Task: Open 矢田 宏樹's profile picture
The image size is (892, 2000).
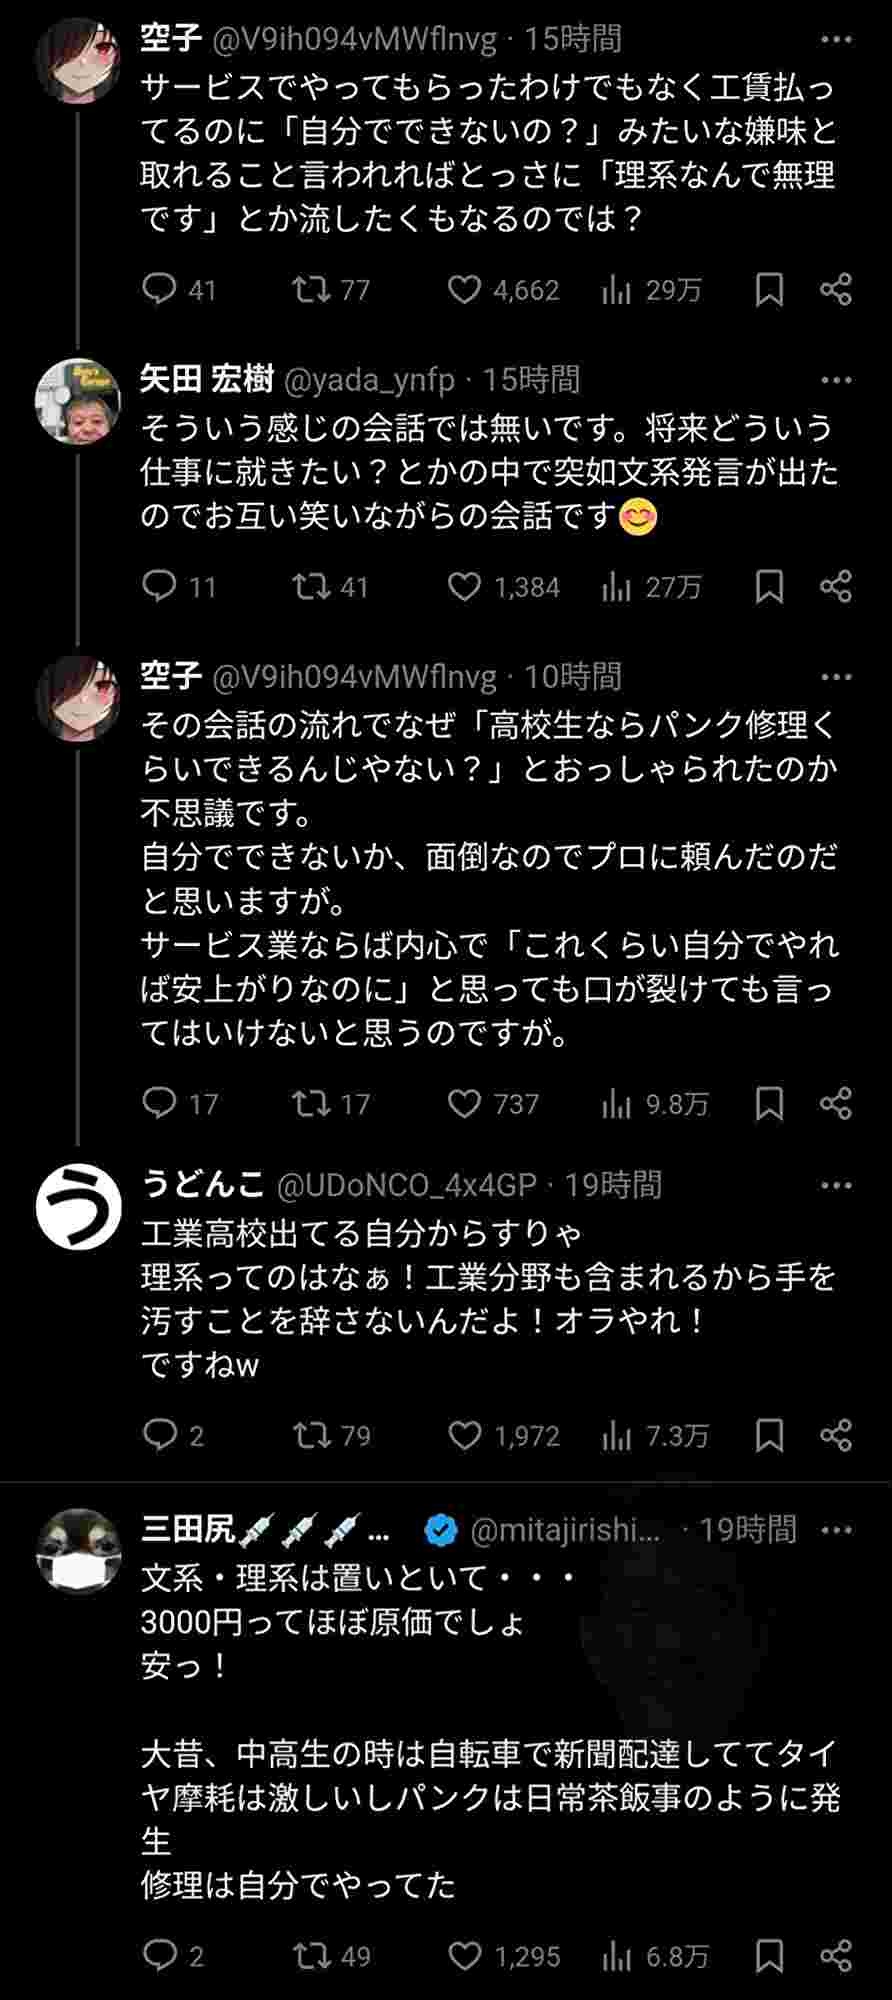Action: point(78,401)
